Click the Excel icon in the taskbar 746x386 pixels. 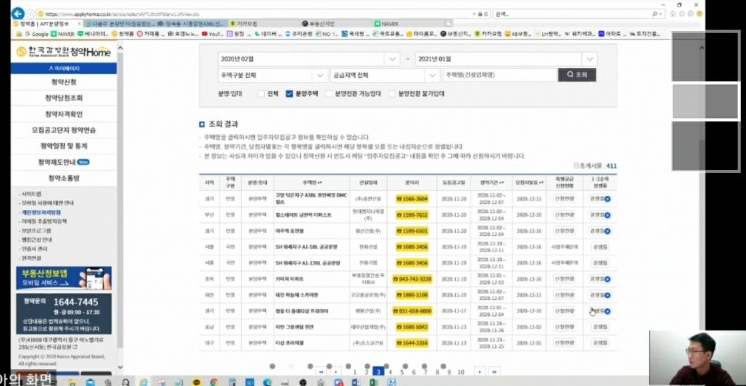pos(373,382)
